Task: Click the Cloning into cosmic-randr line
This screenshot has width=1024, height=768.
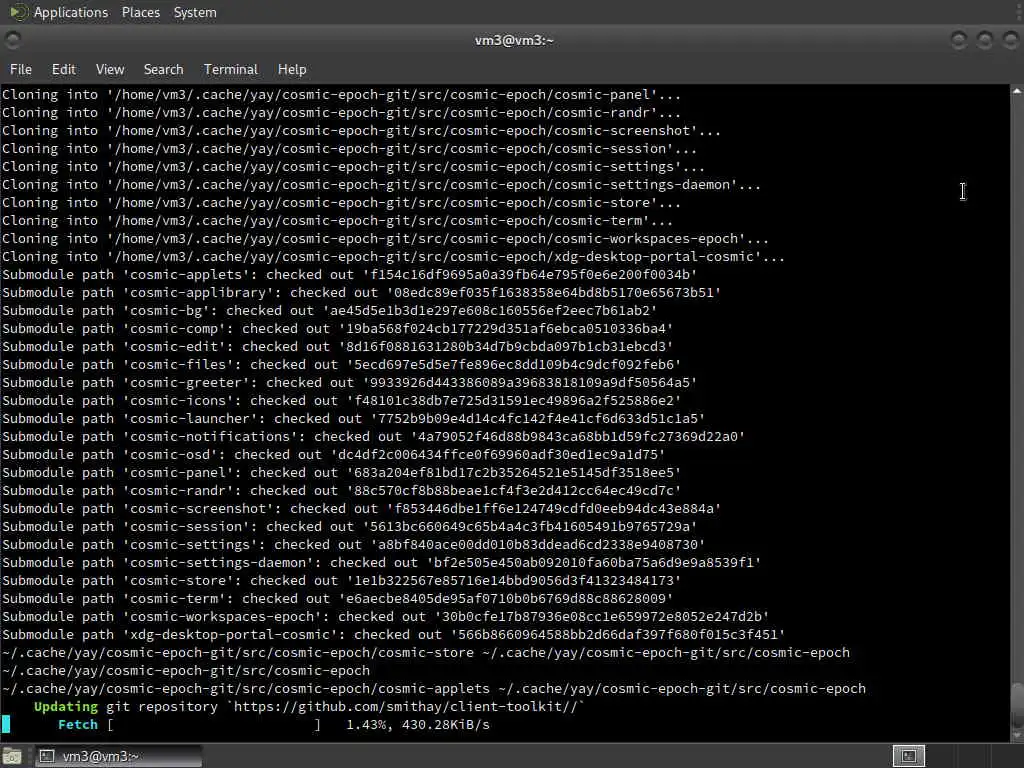Action: (342, 112)
